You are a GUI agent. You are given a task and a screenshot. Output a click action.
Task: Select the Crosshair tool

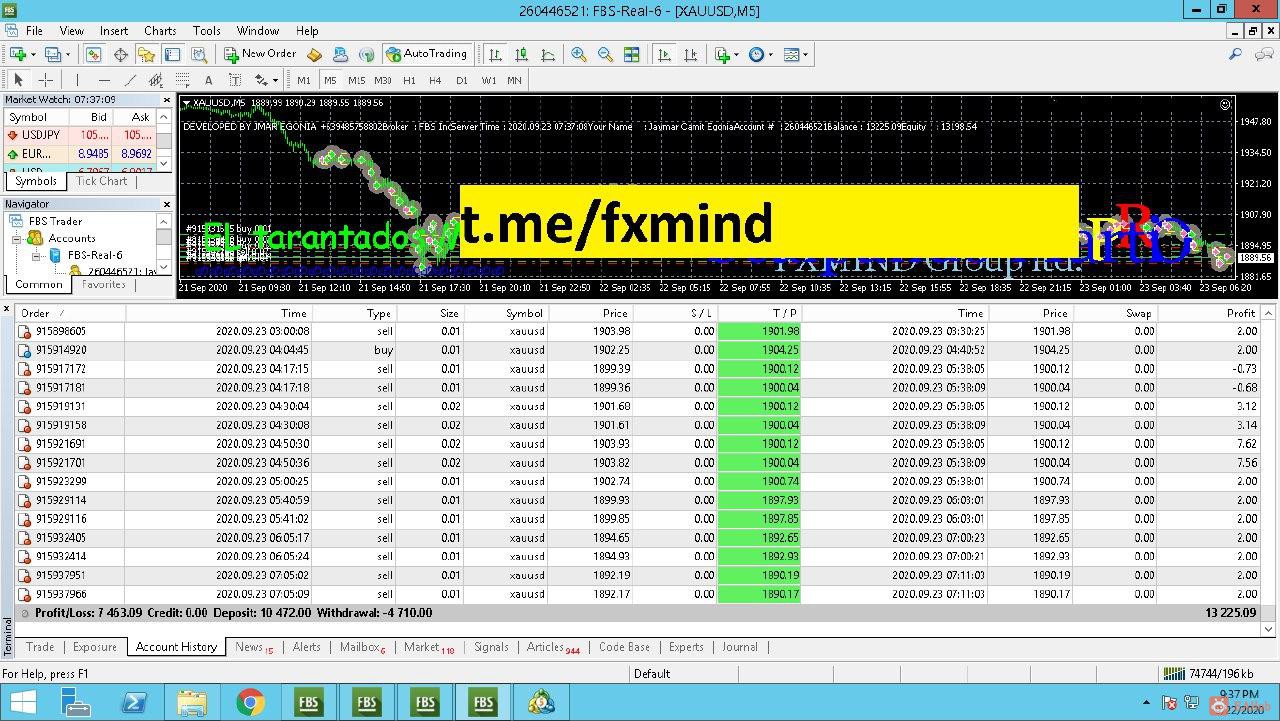tap(45, 80)
